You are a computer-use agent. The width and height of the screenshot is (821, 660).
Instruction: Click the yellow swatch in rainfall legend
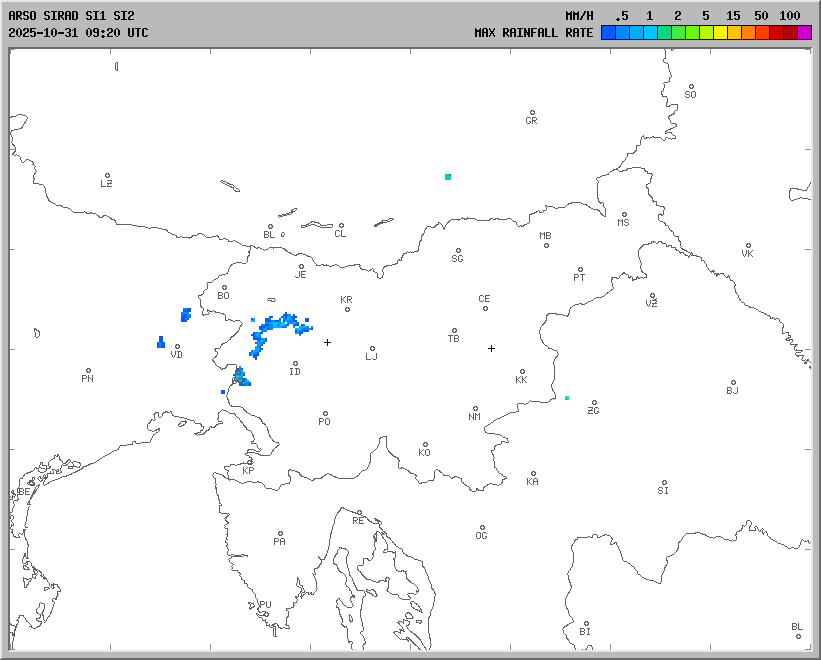pos(721,33)
